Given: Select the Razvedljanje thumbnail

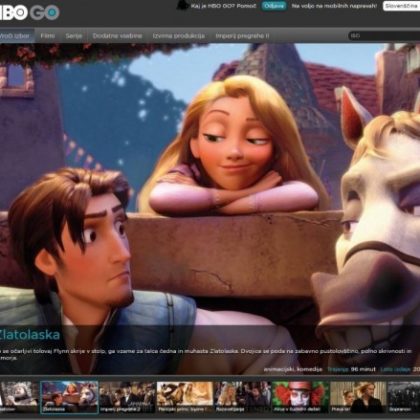Looking at the screenshot, I should coord(242,397).
